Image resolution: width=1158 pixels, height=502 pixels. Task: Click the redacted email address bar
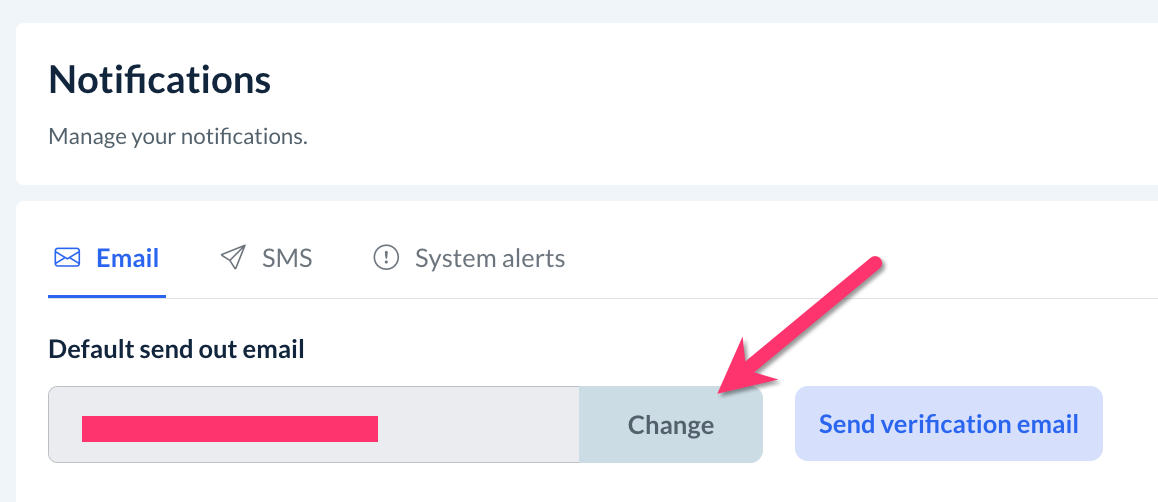click(230, 428)
